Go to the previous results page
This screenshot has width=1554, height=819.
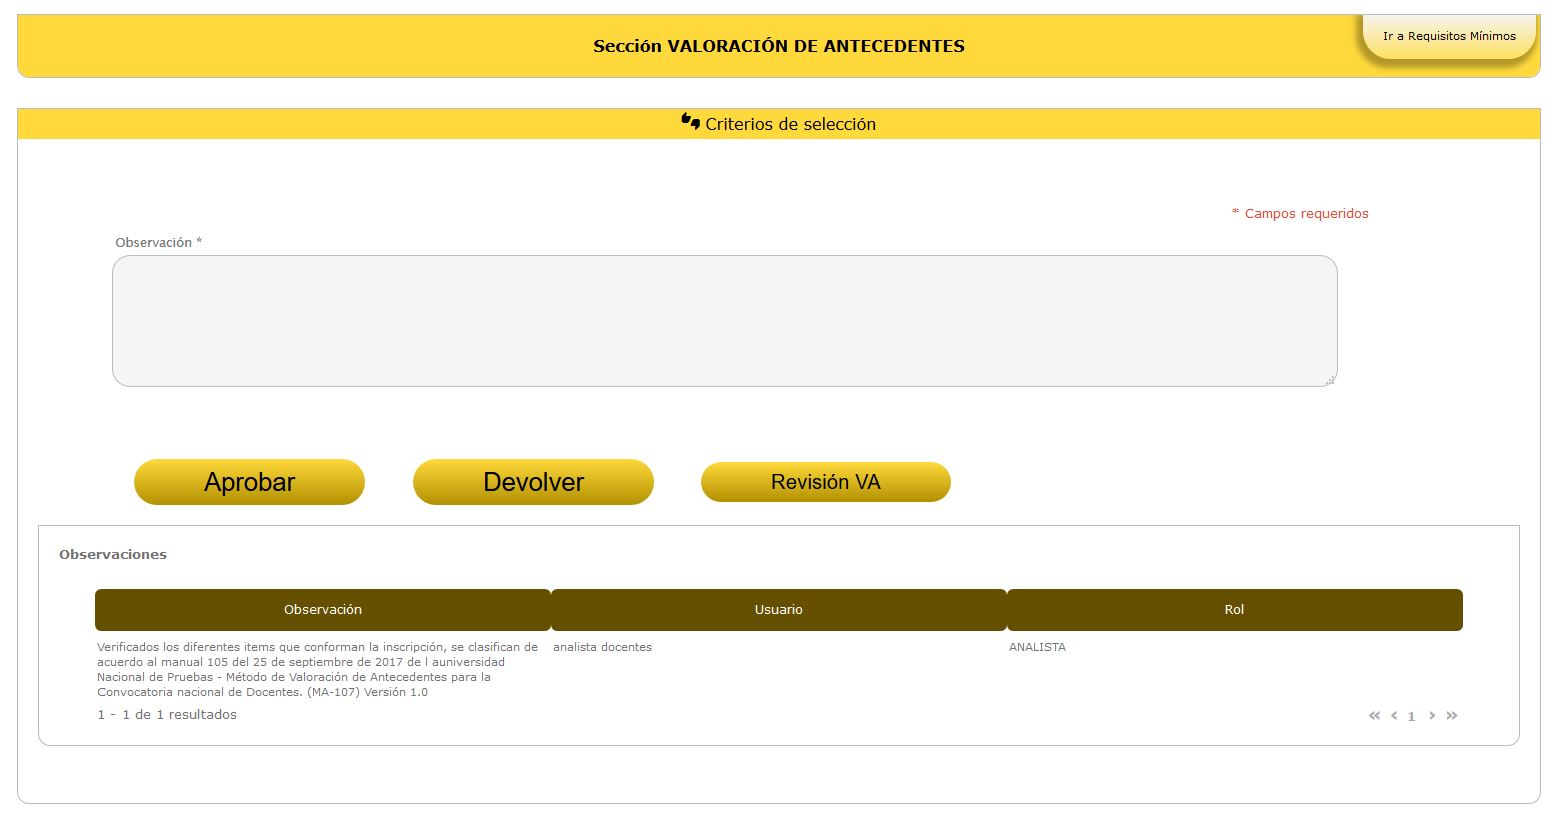click(1393, 716)
